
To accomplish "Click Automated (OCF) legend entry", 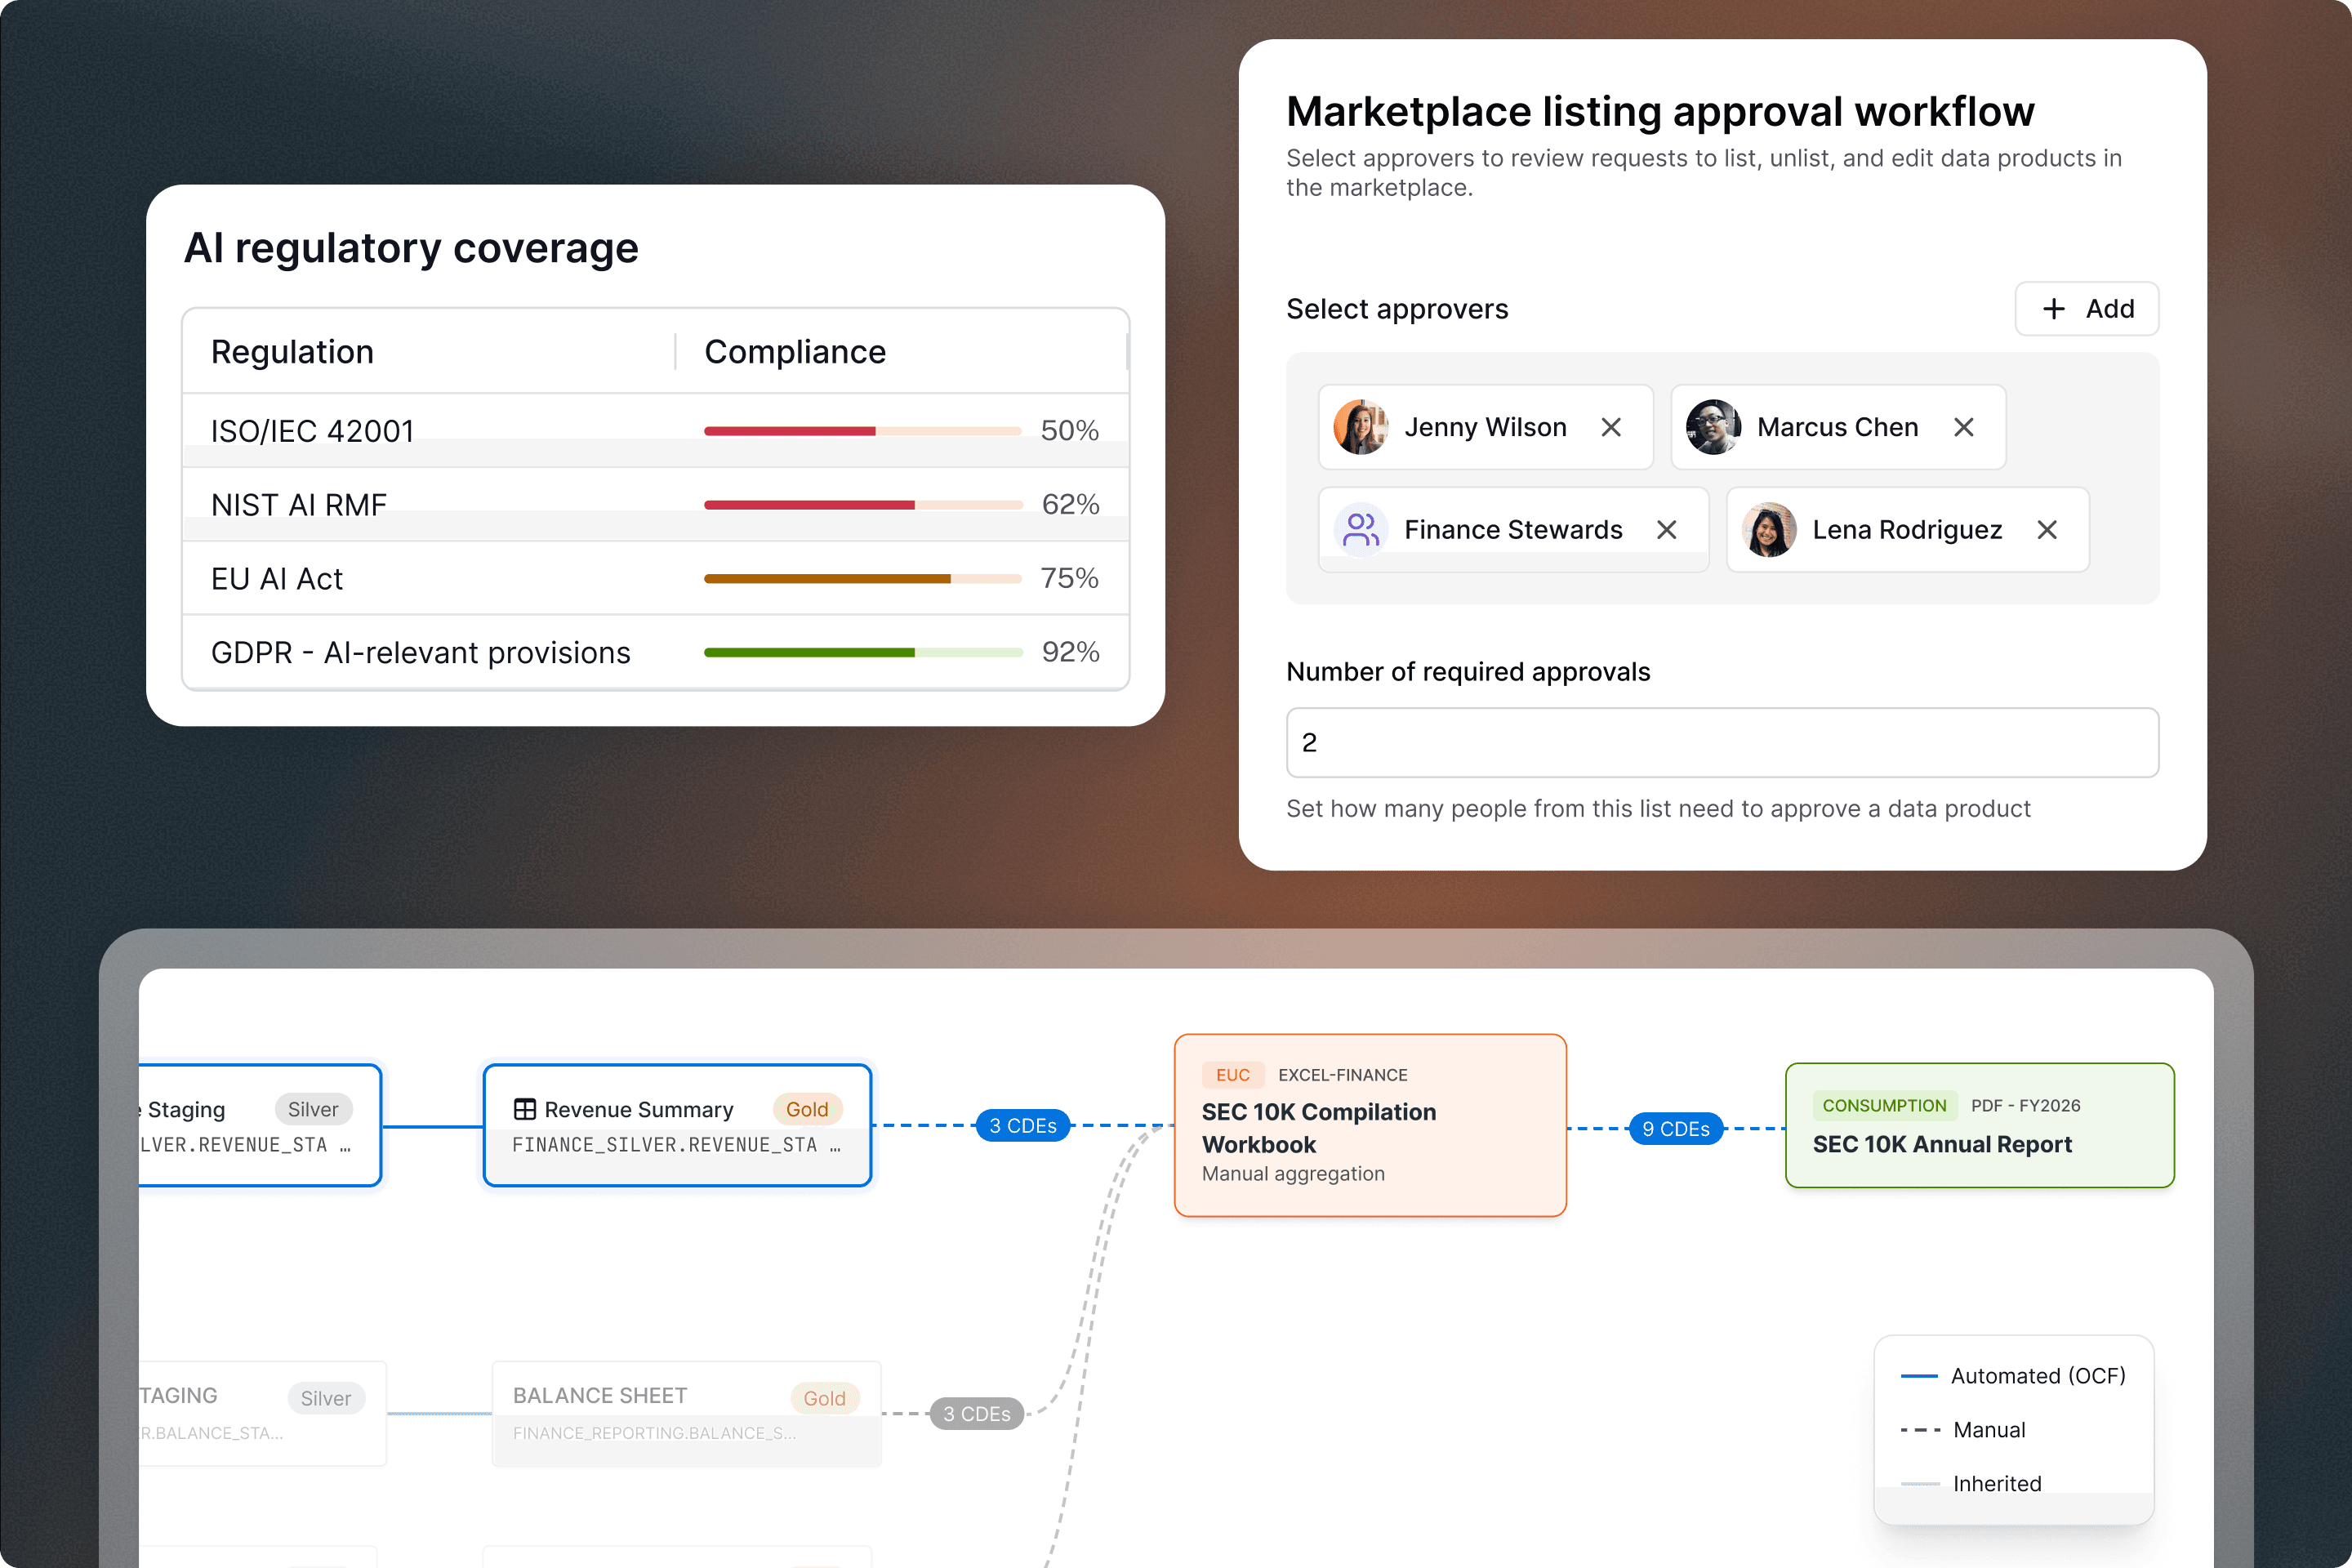I will point(2013,1376).
